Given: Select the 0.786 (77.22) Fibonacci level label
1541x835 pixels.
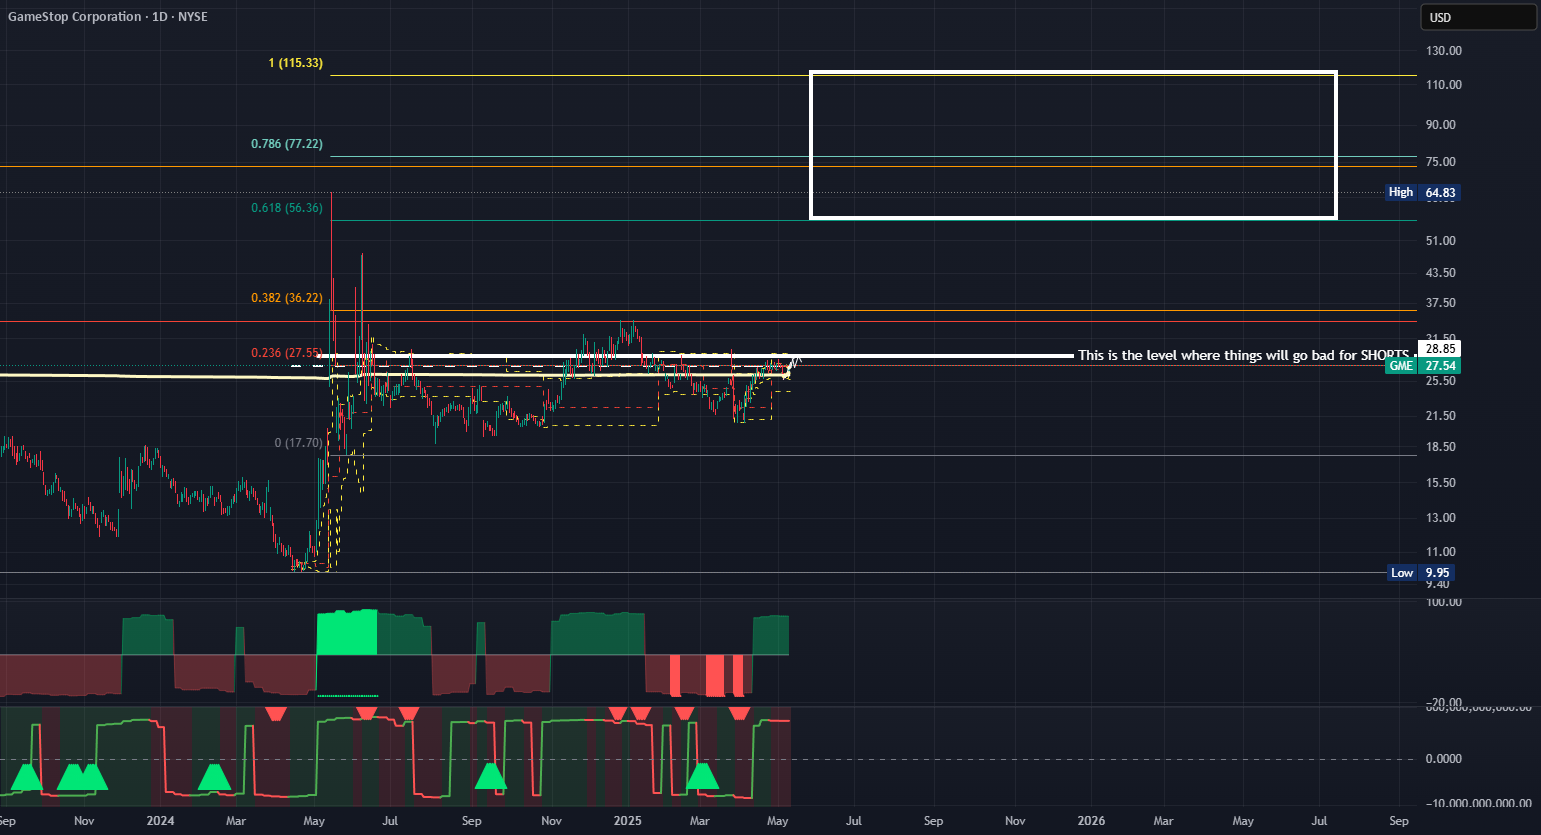Looking at the screenshot, I should 287,144.
